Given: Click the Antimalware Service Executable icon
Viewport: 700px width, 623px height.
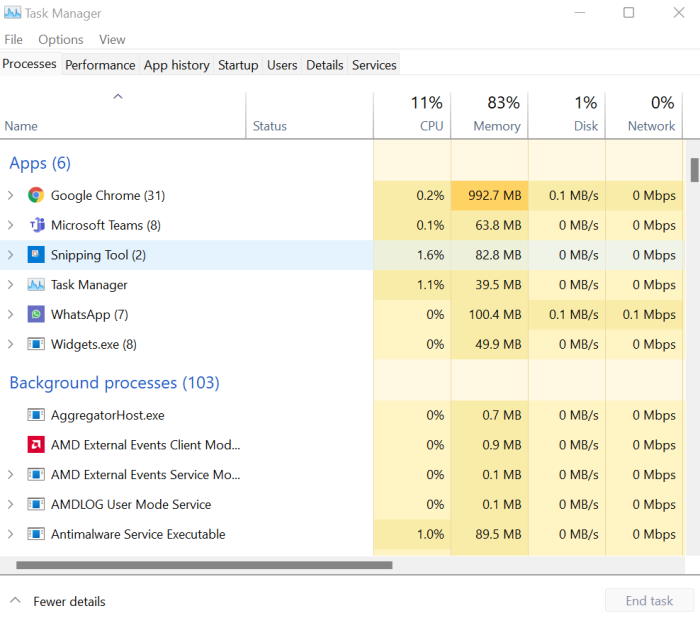Looking at the screenshot, I should (36, 534).
